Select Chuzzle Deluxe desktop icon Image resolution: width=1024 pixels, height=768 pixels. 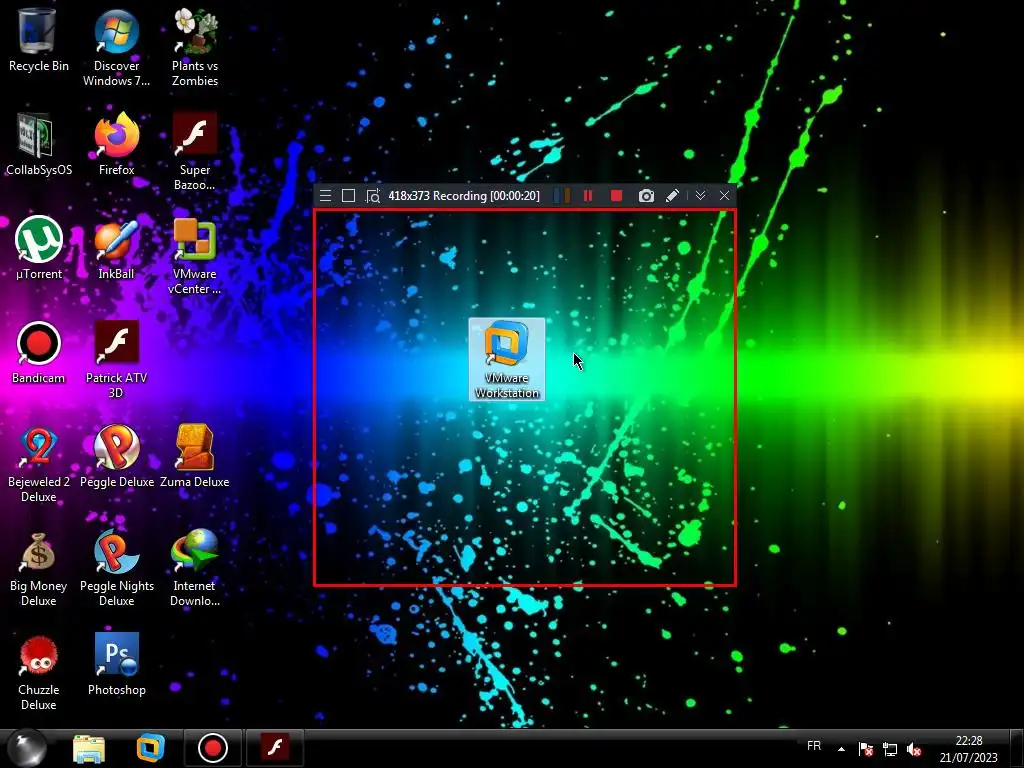pos(39,672)
